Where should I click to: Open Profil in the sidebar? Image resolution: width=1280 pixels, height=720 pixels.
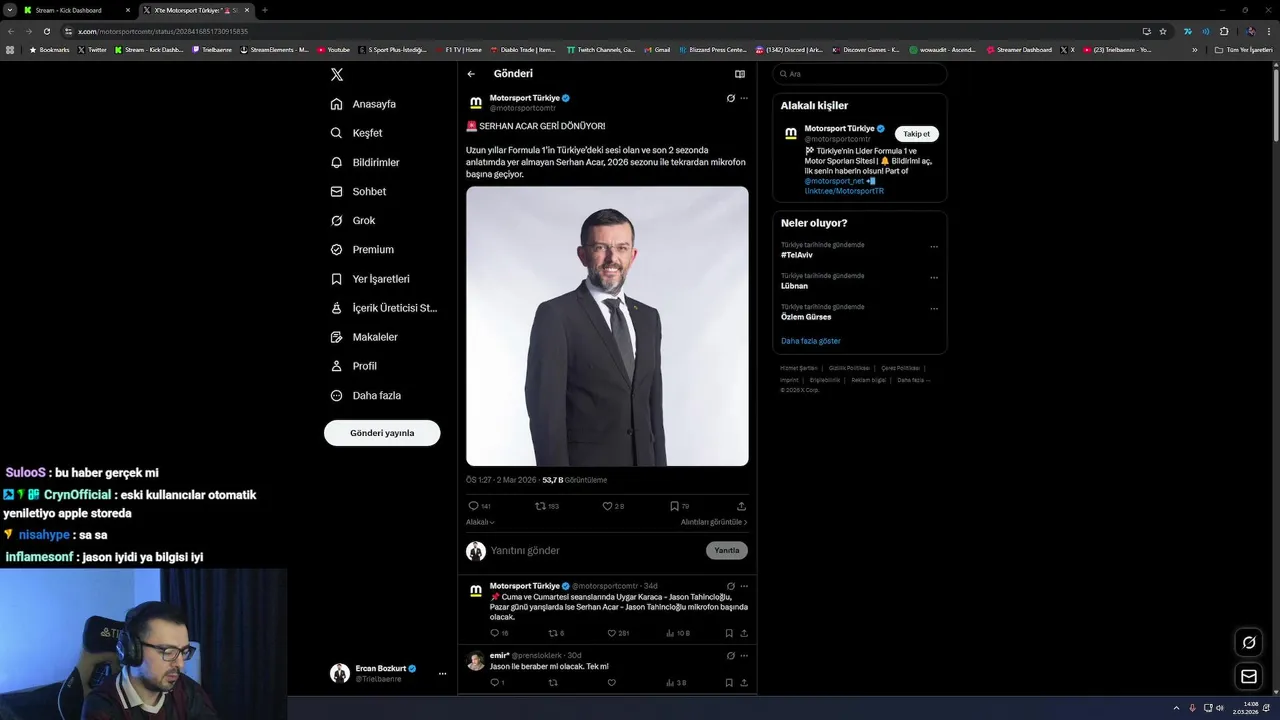[x=354, y=366]
